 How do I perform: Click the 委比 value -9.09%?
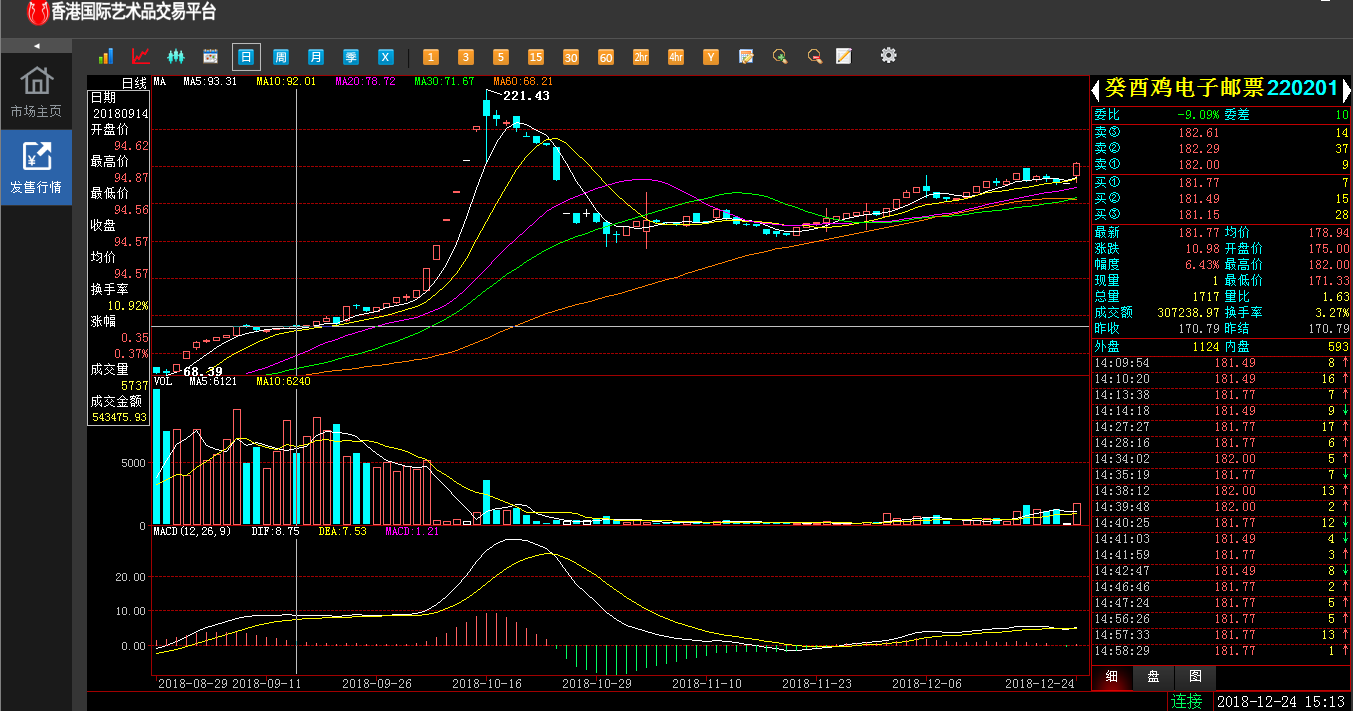click(1198, 115)
